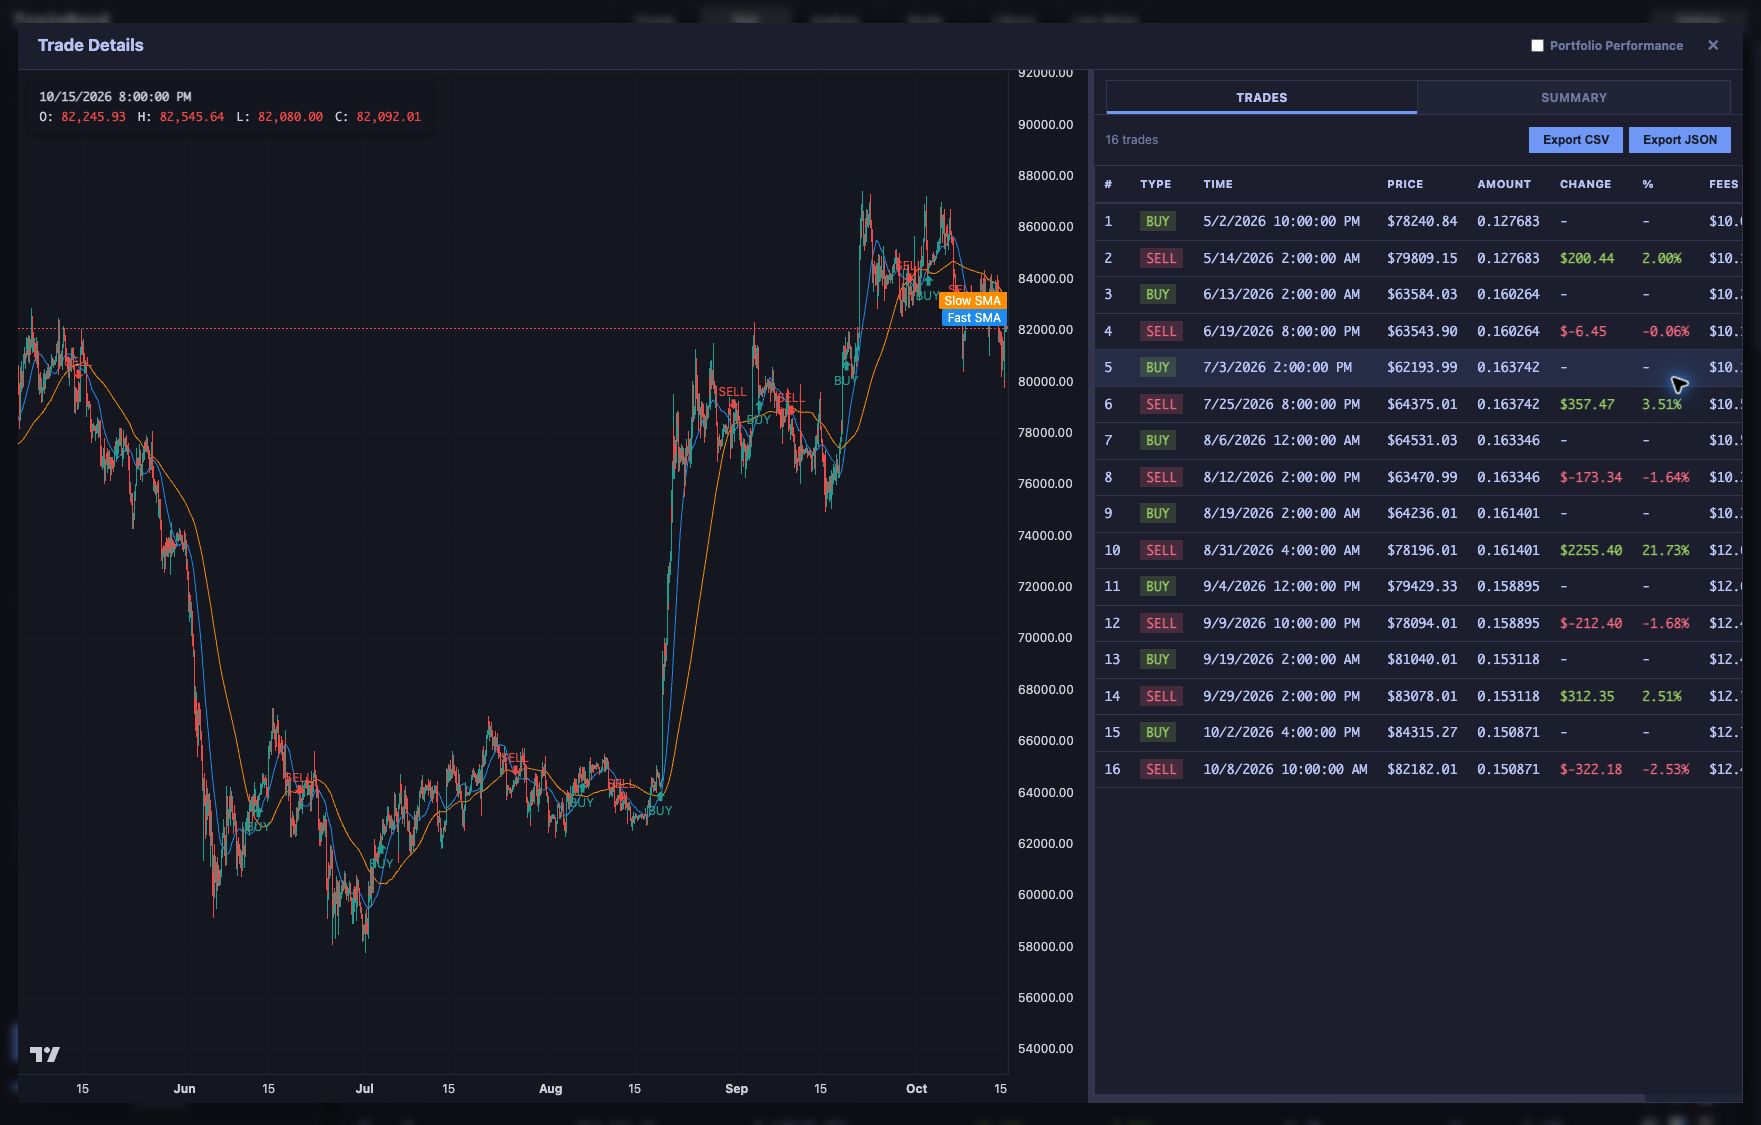Click the 16 trades count label
Image resolution: width=1761 pixels, height=1125 pixels.
click(1131, 140)
